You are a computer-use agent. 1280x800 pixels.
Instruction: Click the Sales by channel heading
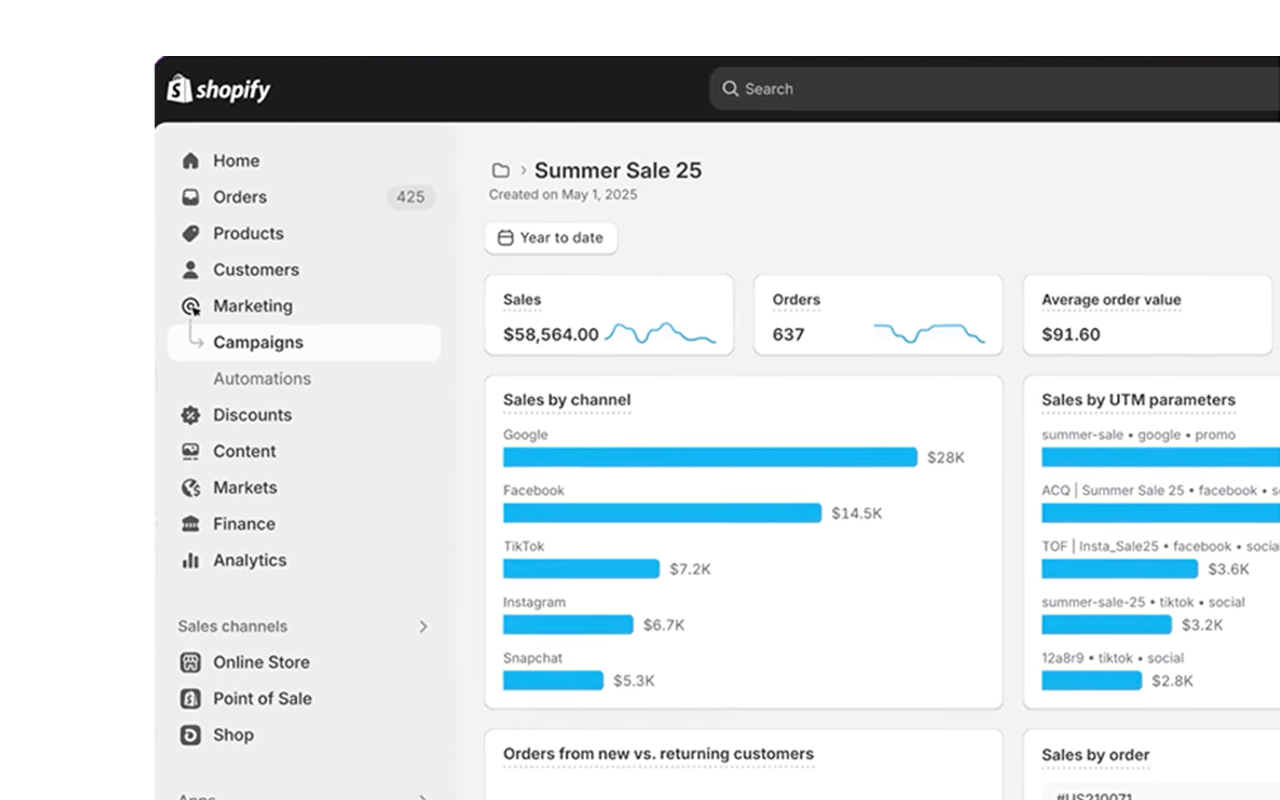[x=566, y=400]
